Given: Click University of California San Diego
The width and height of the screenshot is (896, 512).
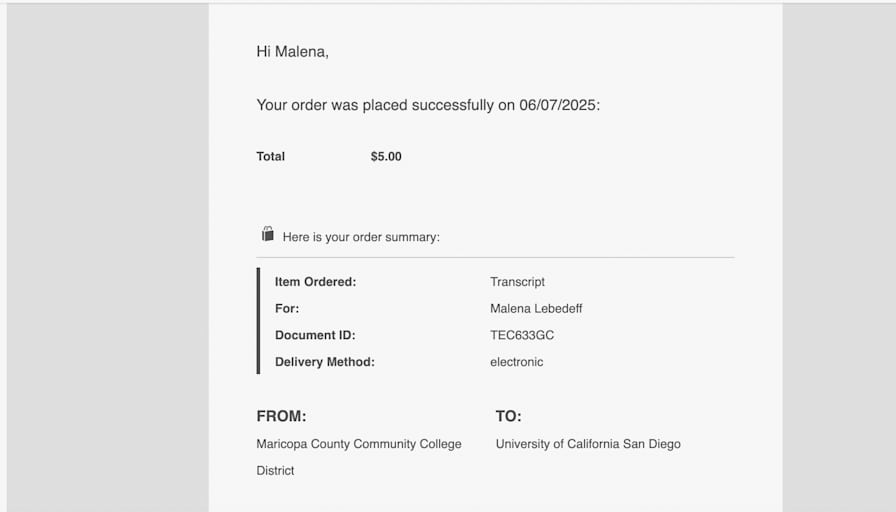Looking at the screenshot, I should coord(588,444).
